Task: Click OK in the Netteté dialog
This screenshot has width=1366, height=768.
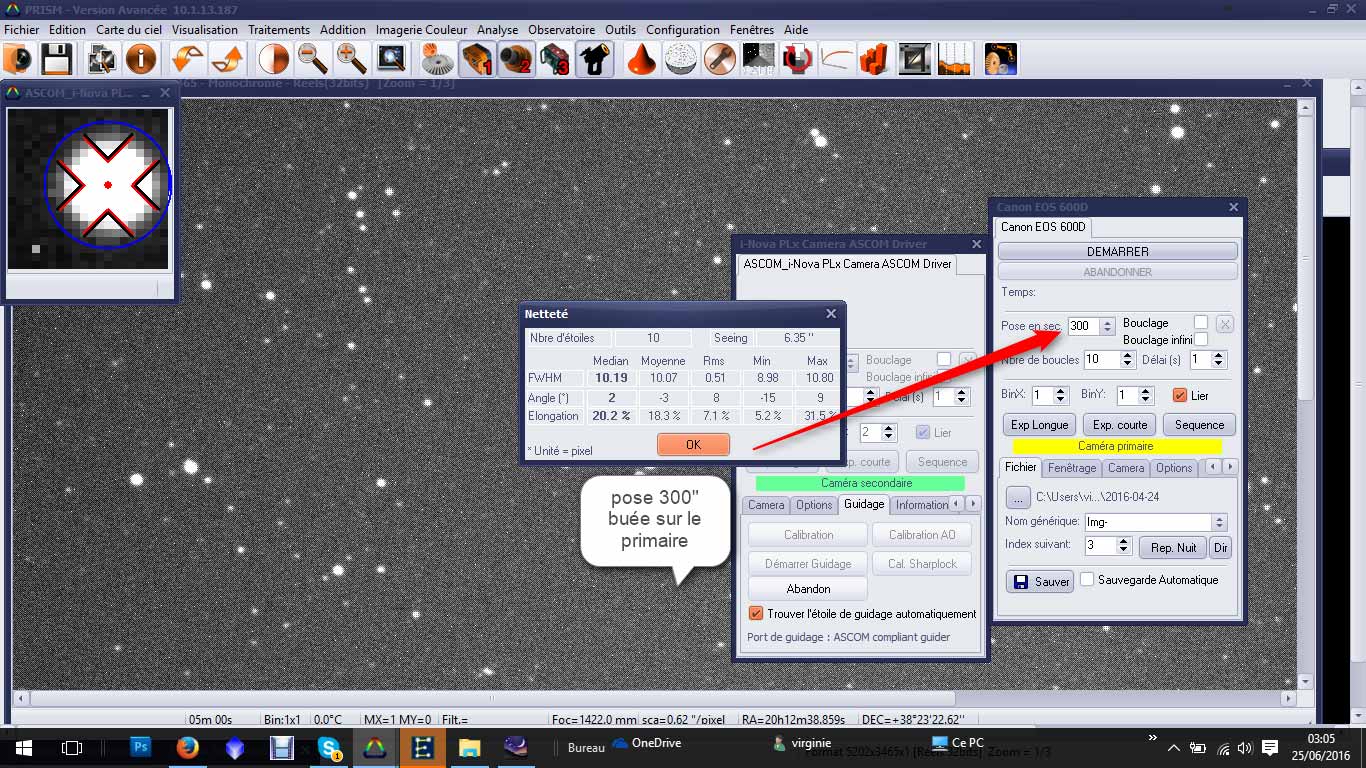Action: 693,445
